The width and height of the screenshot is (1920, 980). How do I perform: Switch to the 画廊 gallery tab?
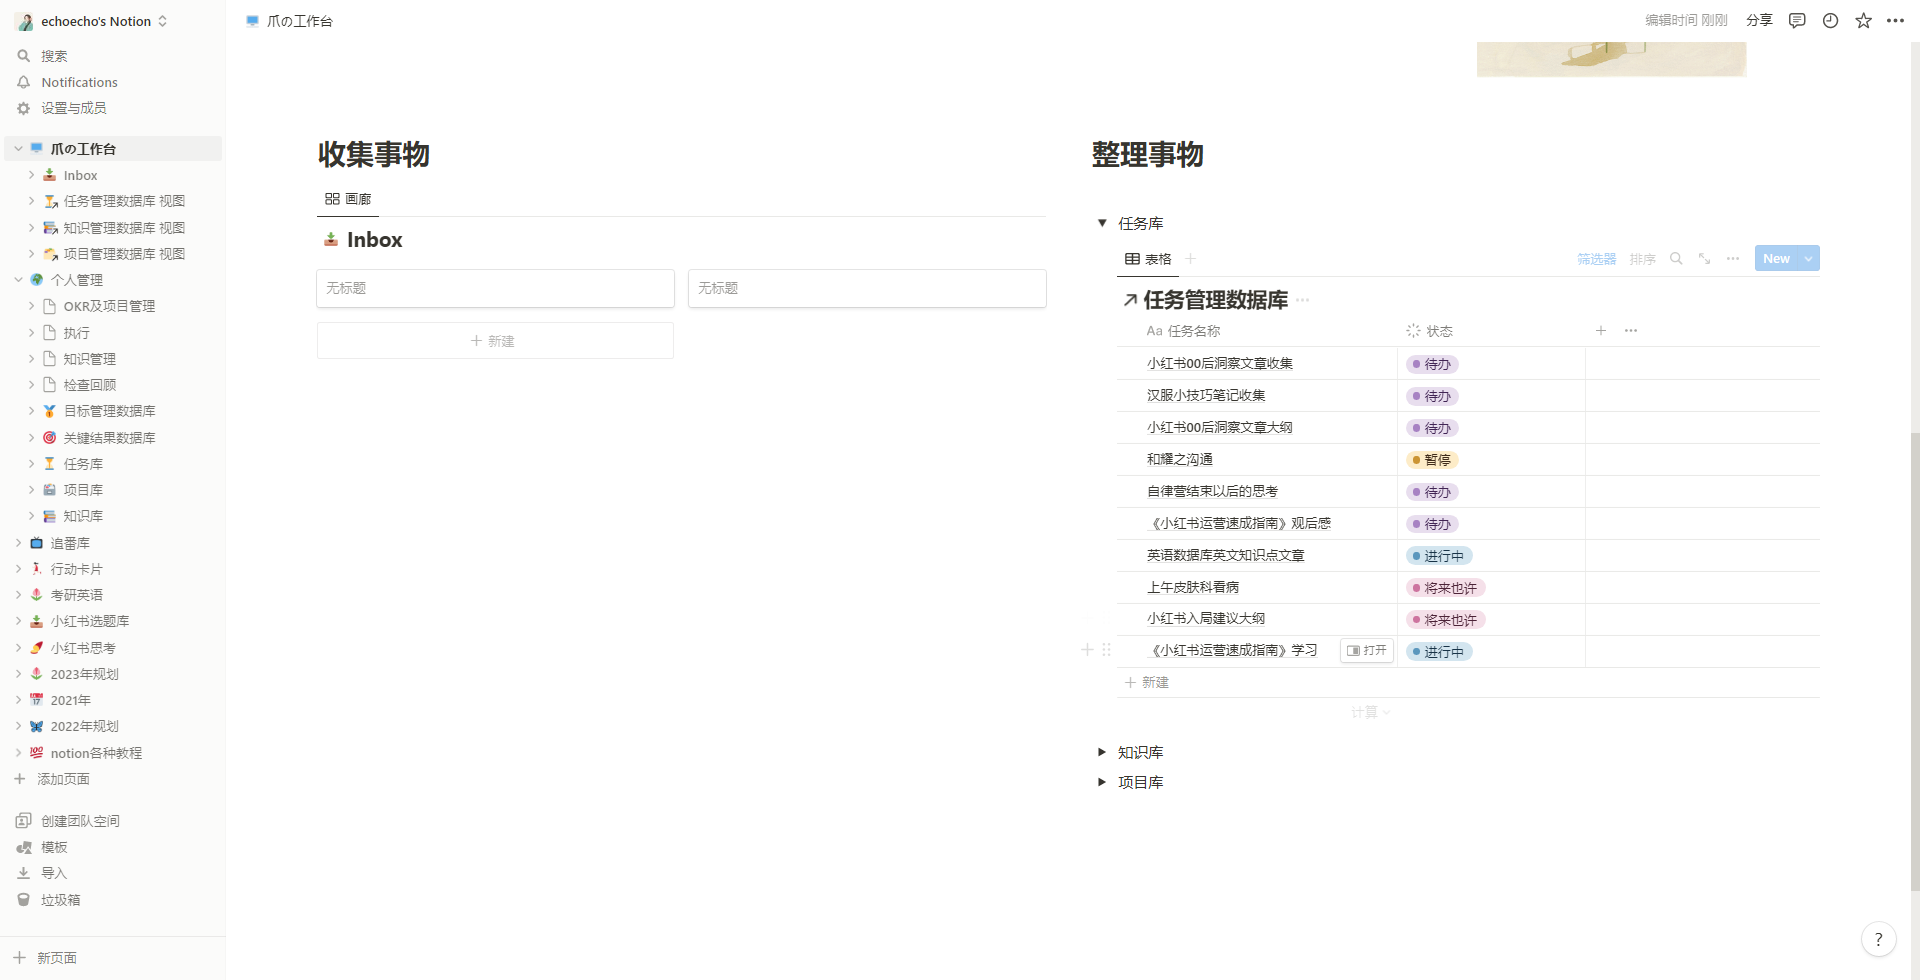click(348, 199)
